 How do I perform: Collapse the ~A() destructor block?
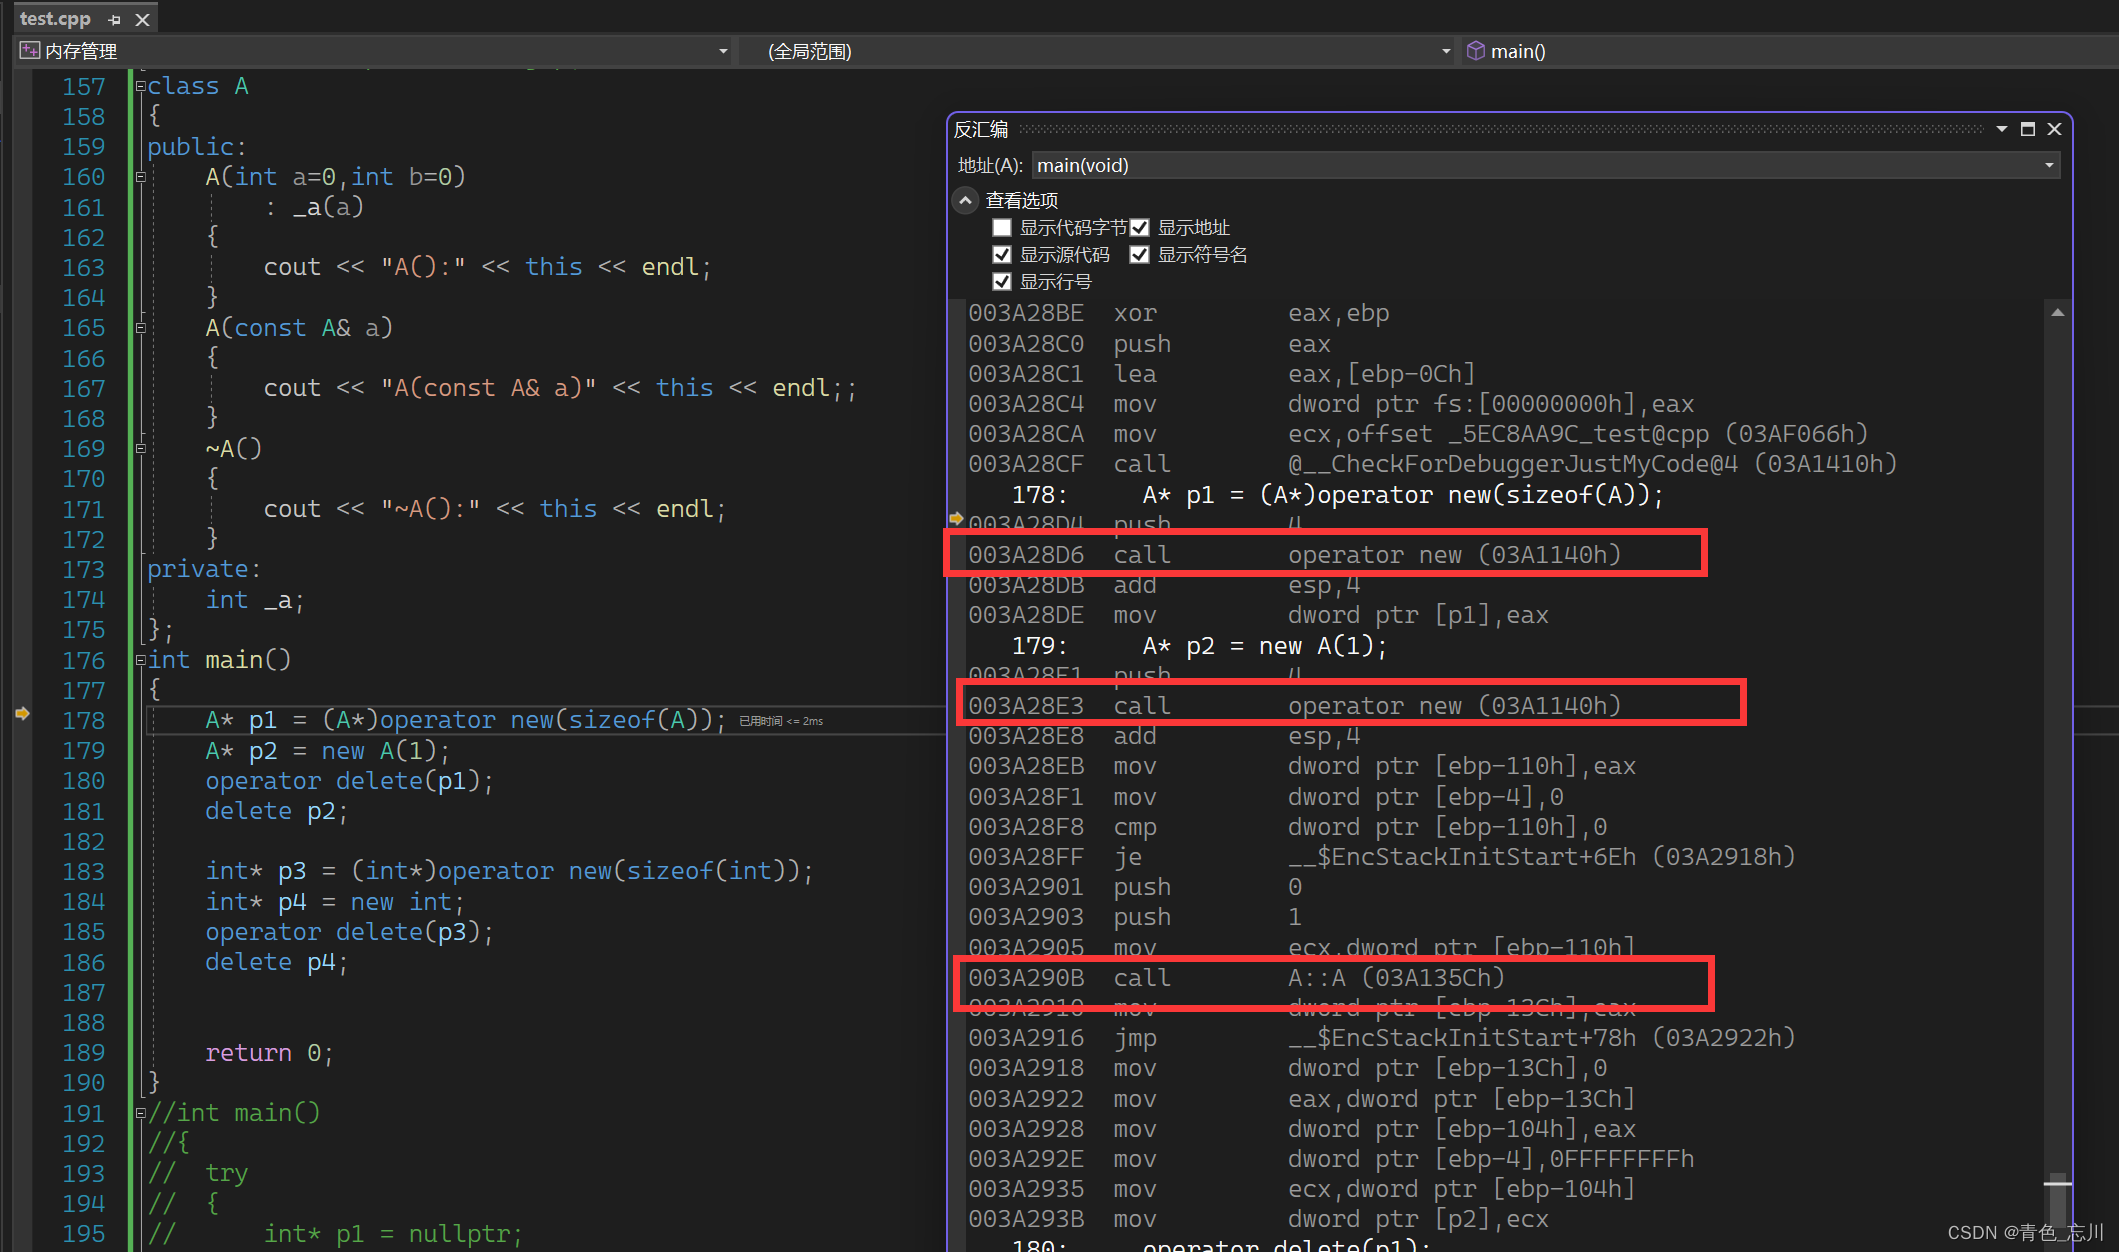pos(140,449)
